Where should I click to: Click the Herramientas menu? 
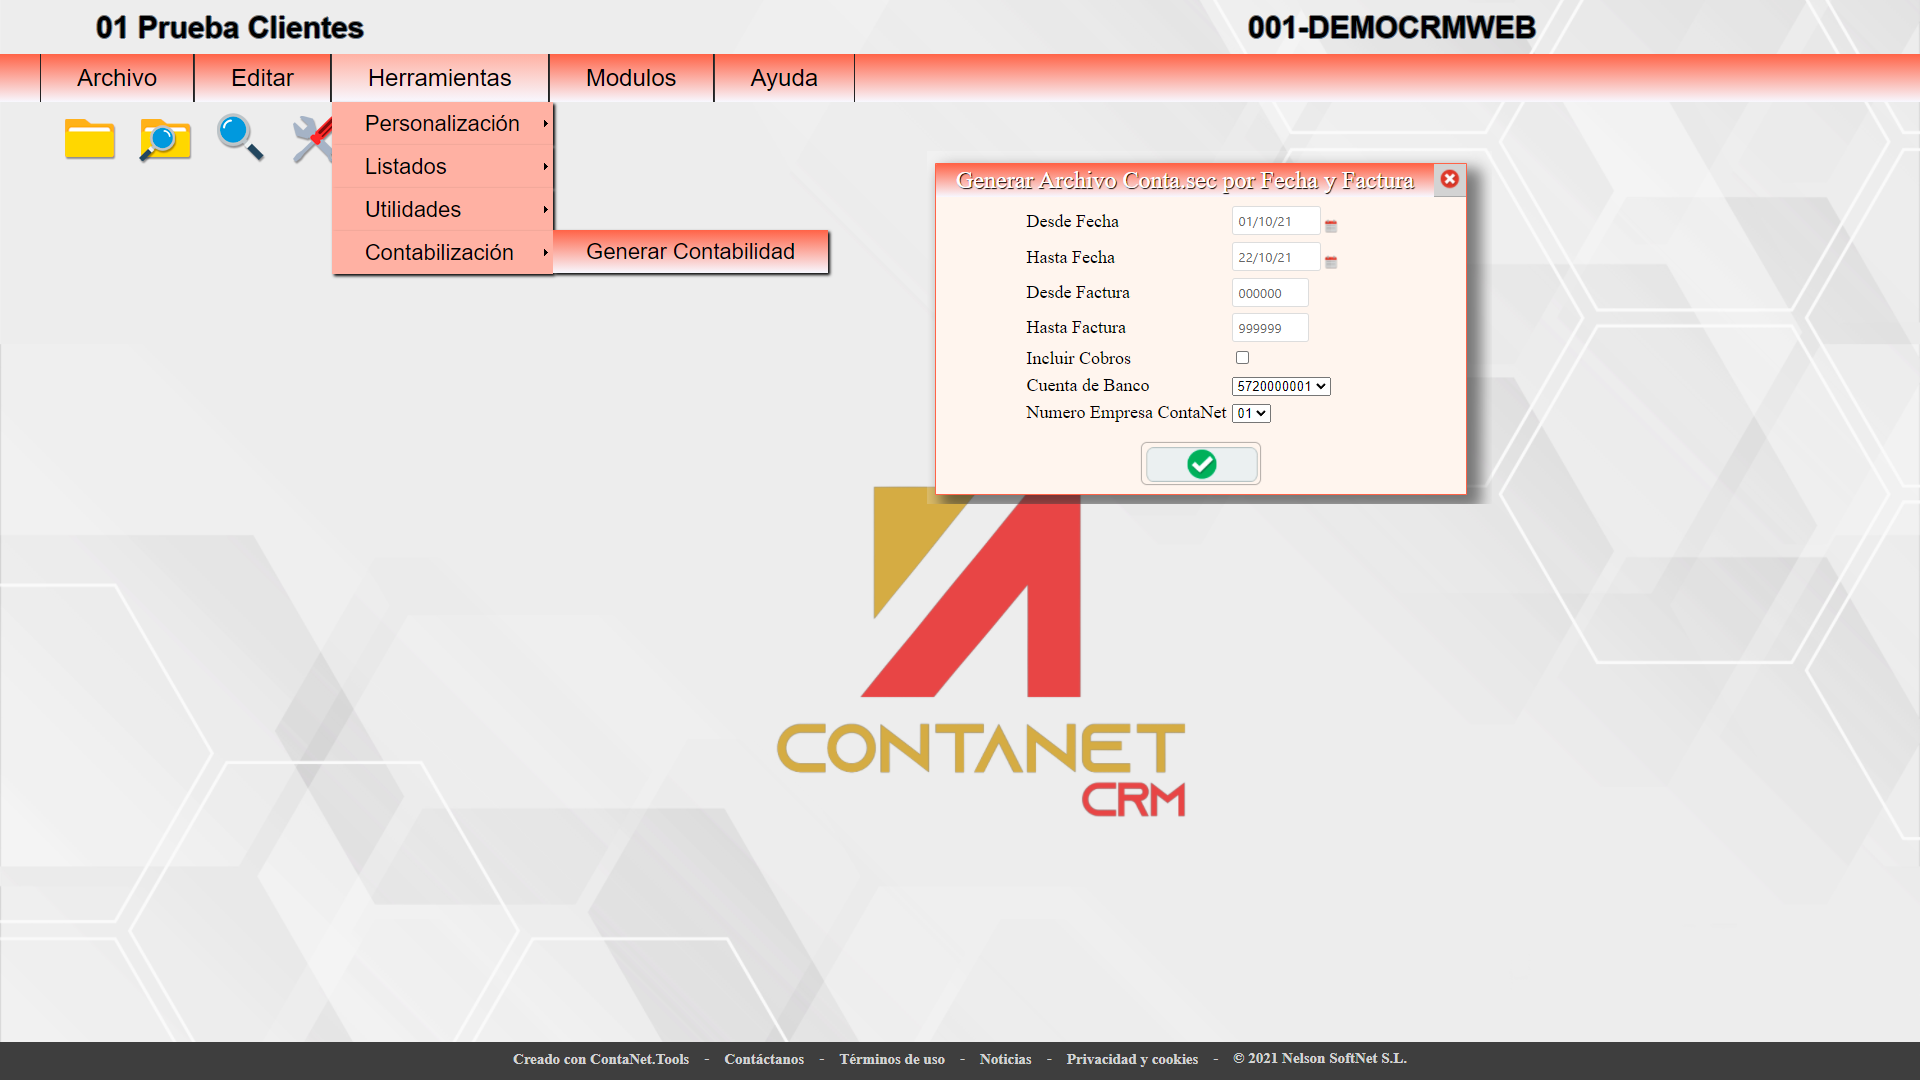pos(440,78)
